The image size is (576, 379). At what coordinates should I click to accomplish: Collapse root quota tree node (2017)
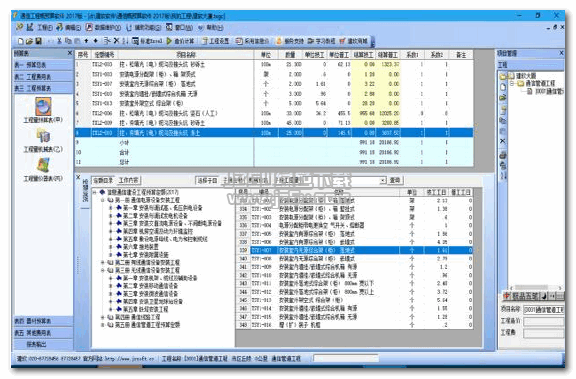pos(95,192)
